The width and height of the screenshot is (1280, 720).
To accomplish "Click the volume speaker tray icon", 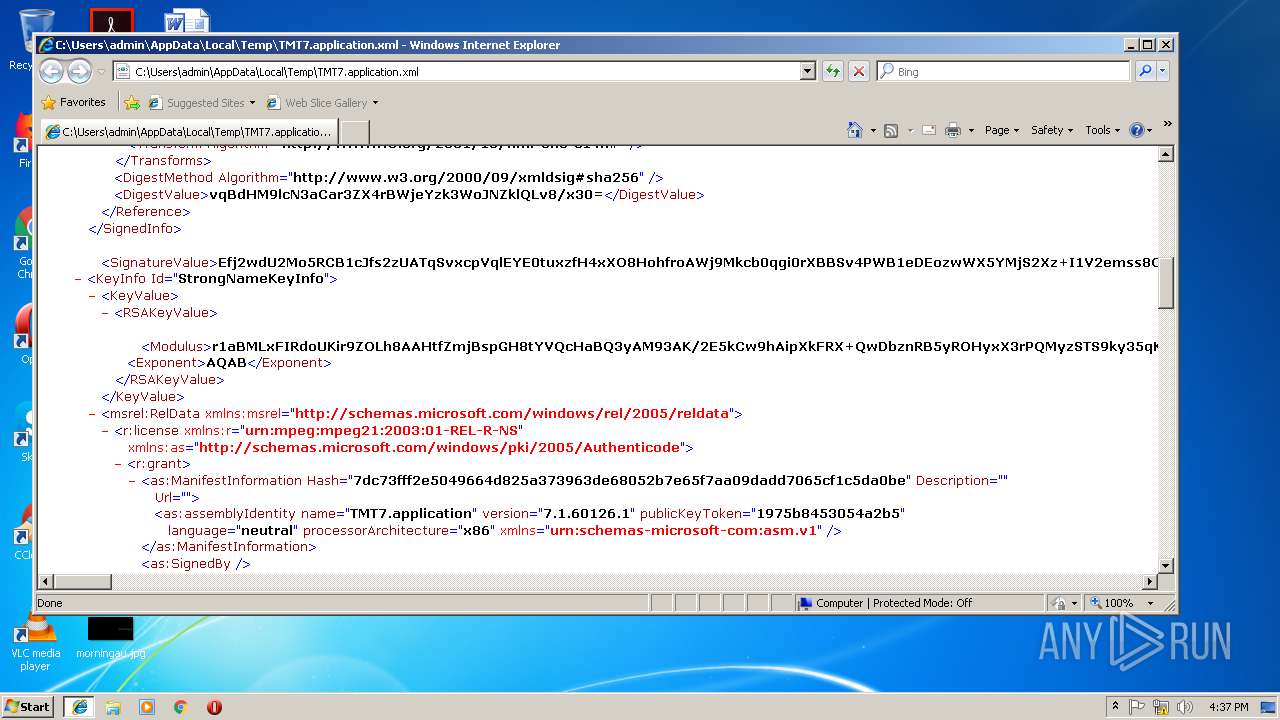I will click(x=1185, y=706).
